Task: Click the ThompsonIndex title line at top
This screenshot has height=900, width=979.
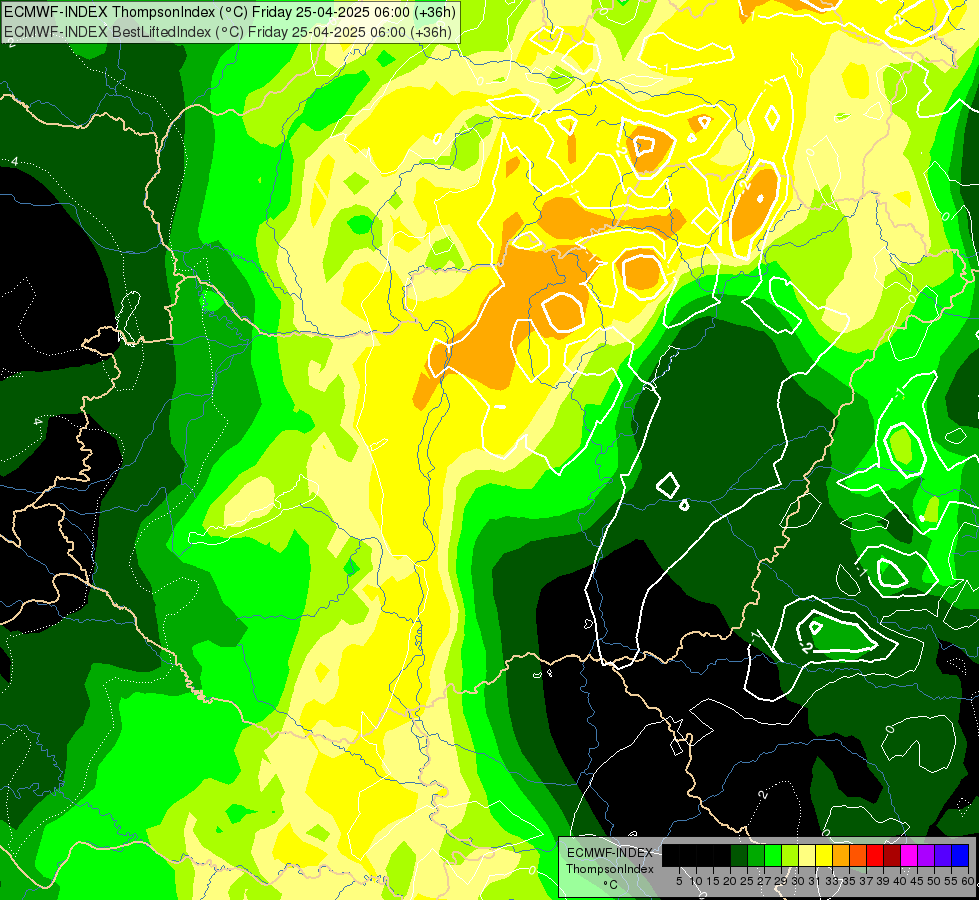Action: tap(229, 12)
